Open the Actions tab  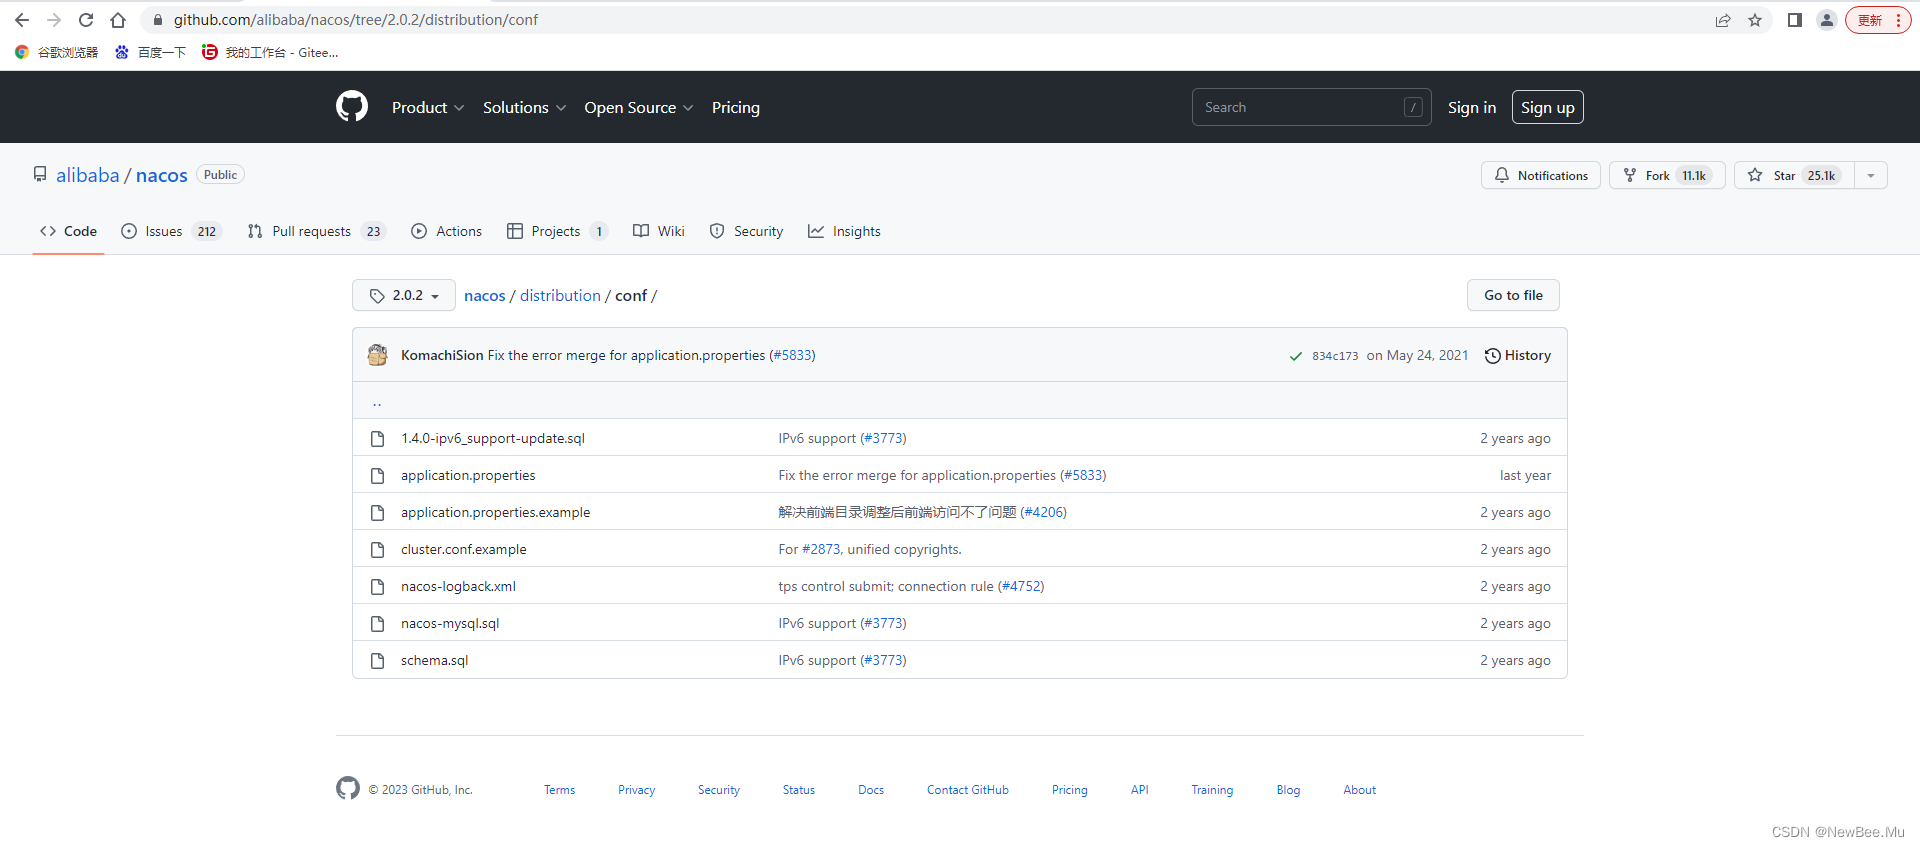coord(446,231)
